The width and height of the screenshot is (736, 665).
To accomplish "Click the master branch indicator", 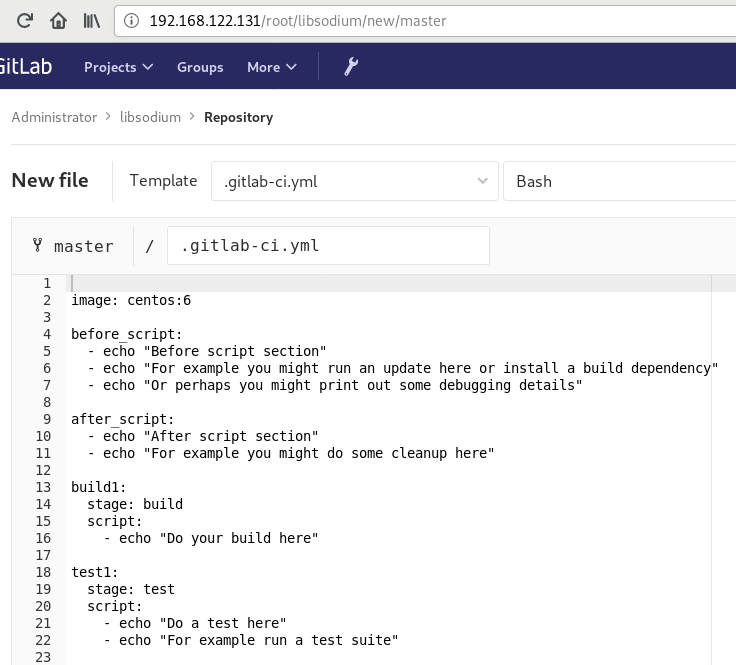I will 73,246.
